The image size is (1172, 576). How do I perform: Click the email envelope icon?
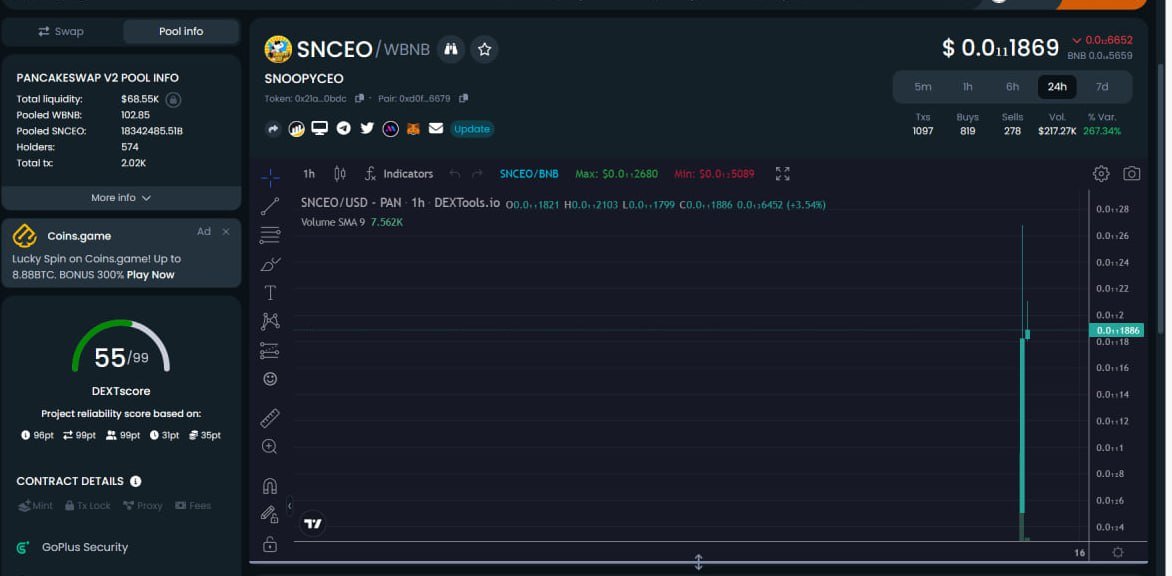(436, 128)
